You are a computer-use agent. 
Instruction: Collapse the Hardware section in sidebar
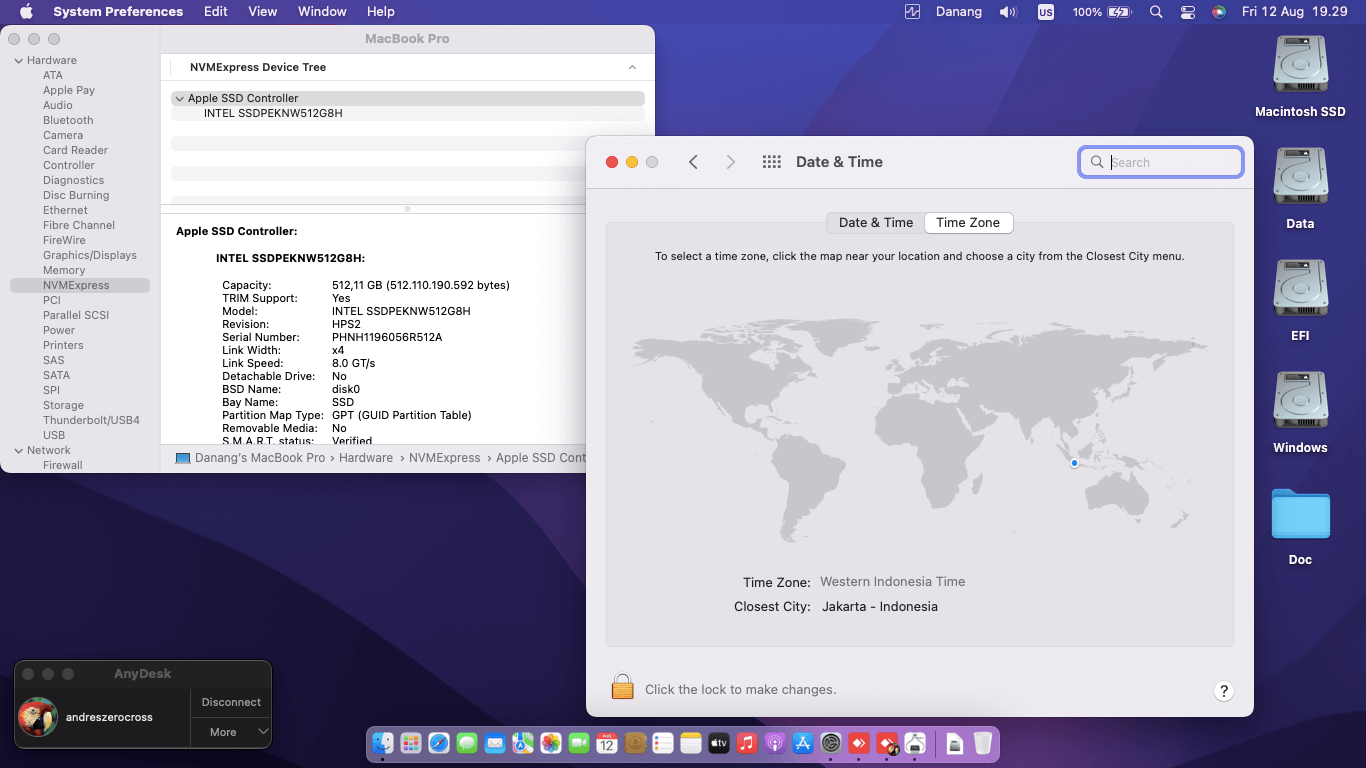point(18,61)
